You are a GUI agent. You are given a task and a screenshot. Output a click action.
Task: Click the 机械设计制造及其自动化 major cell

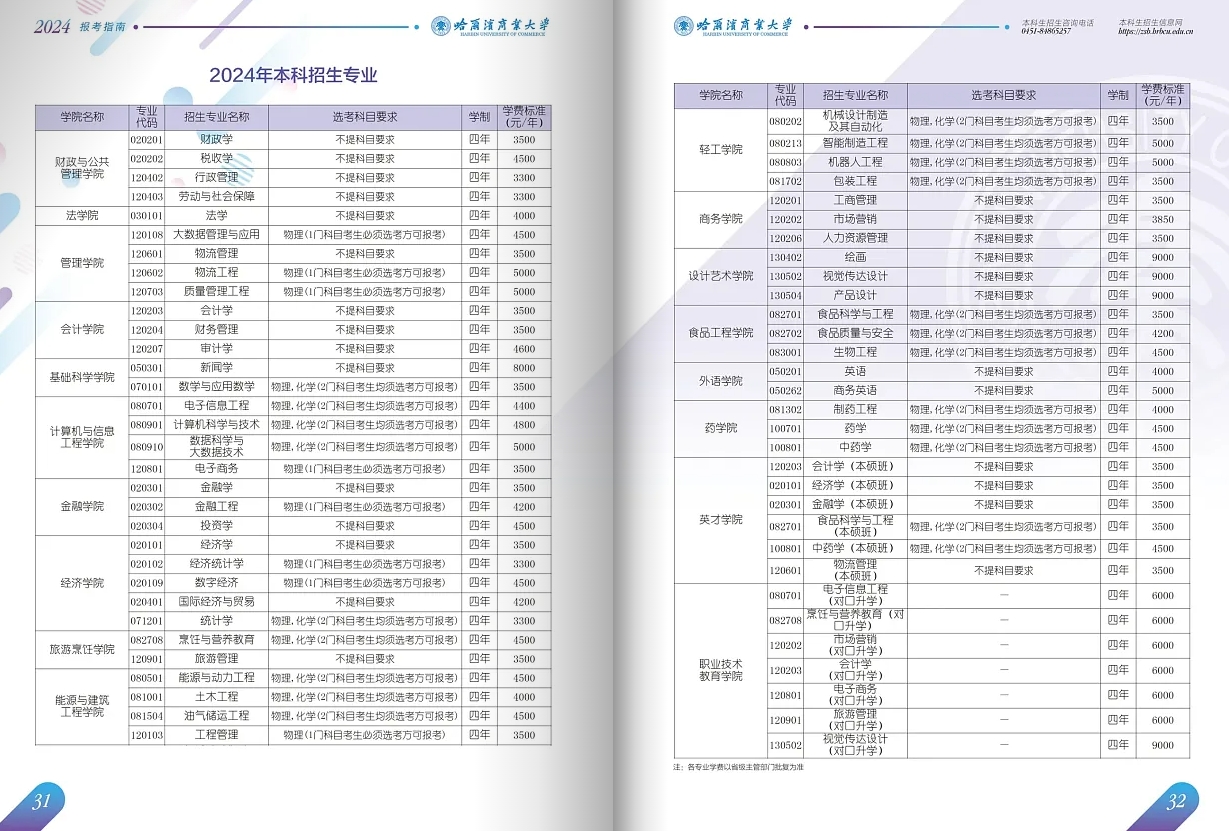pos(855,121)
